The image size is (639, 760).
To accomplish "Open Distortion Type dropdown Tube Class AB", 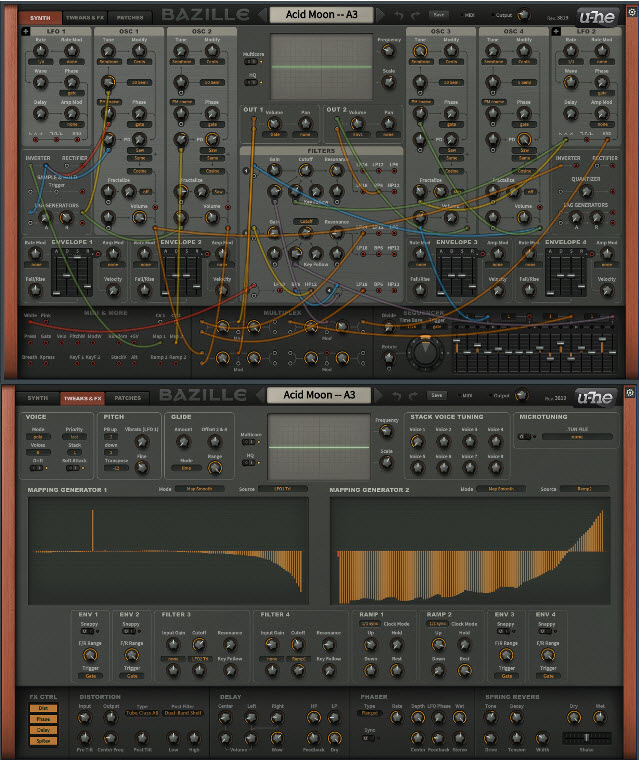I will click(142, 713).
